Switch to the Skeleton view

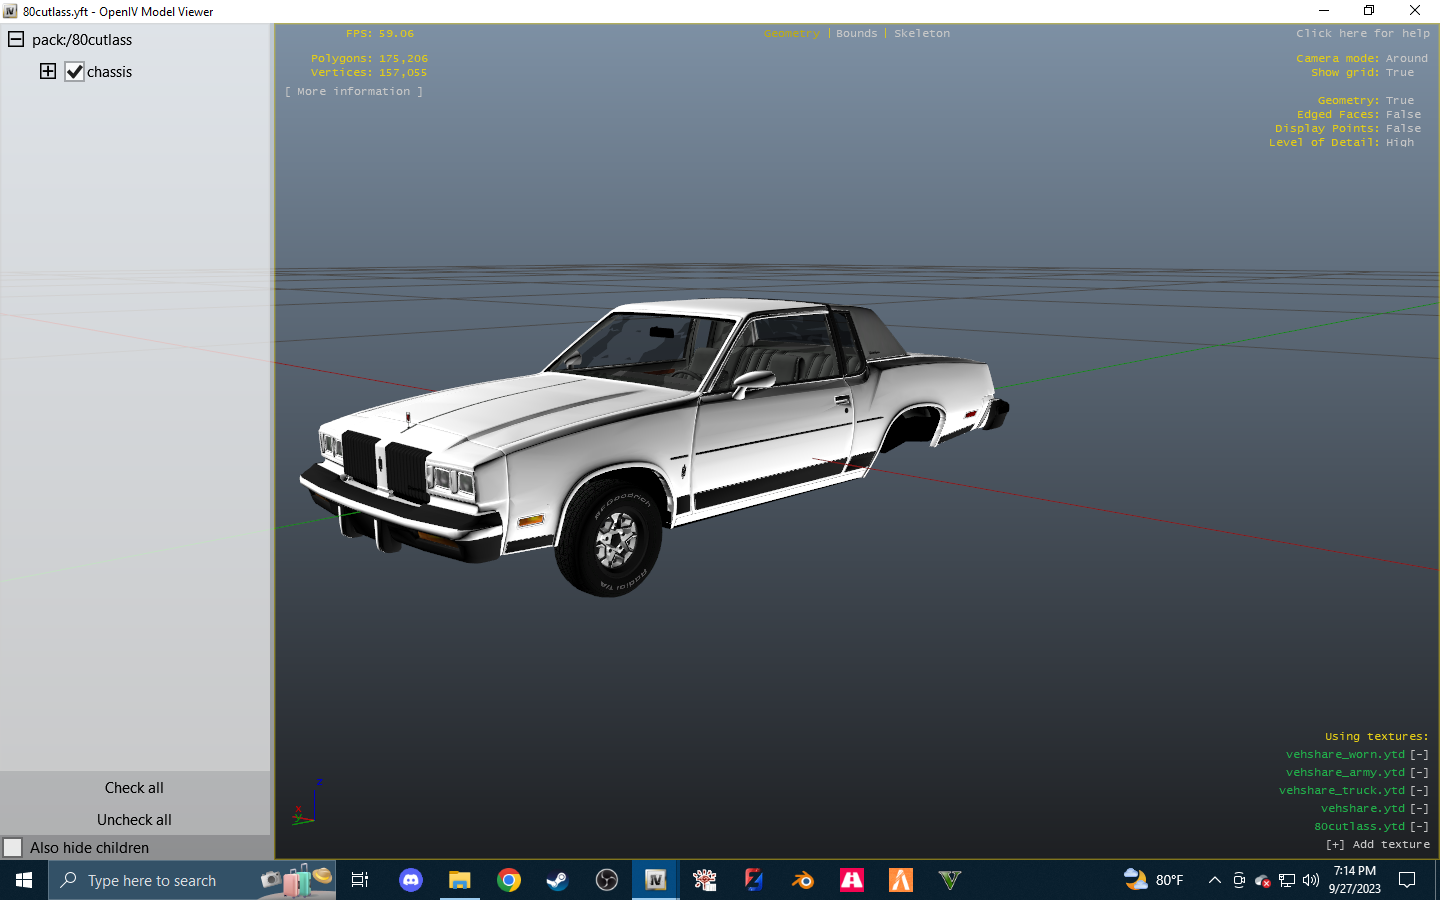pos(921,33)
